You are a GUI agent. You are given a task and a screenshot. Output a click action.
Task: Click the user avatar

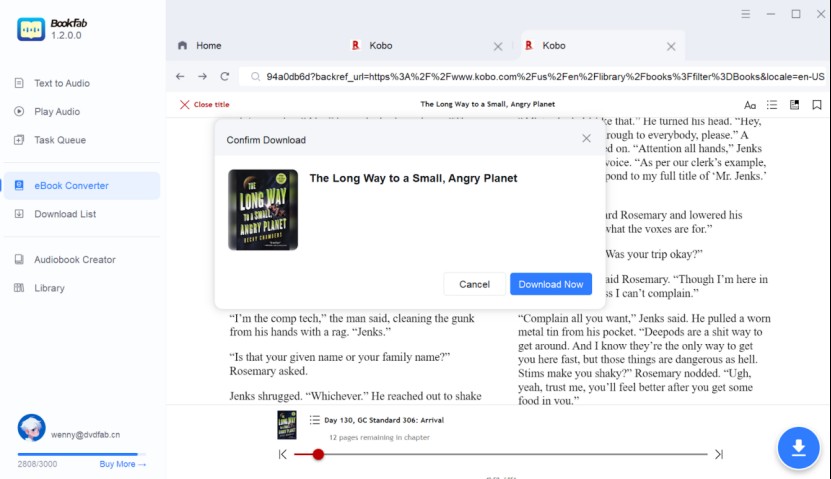tap(31, 428)
